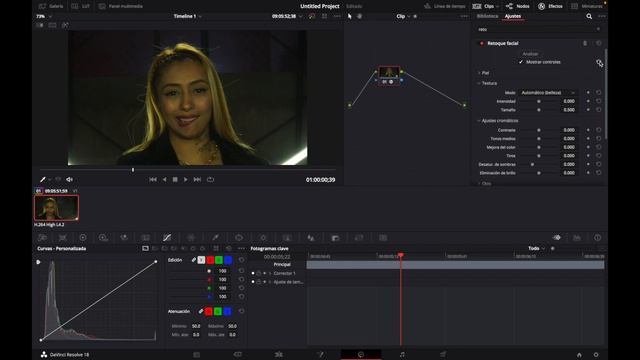This screenshot has width=640, height=360.
Task: Select the blue channel in Edición
Action: [x=228, y=260]
